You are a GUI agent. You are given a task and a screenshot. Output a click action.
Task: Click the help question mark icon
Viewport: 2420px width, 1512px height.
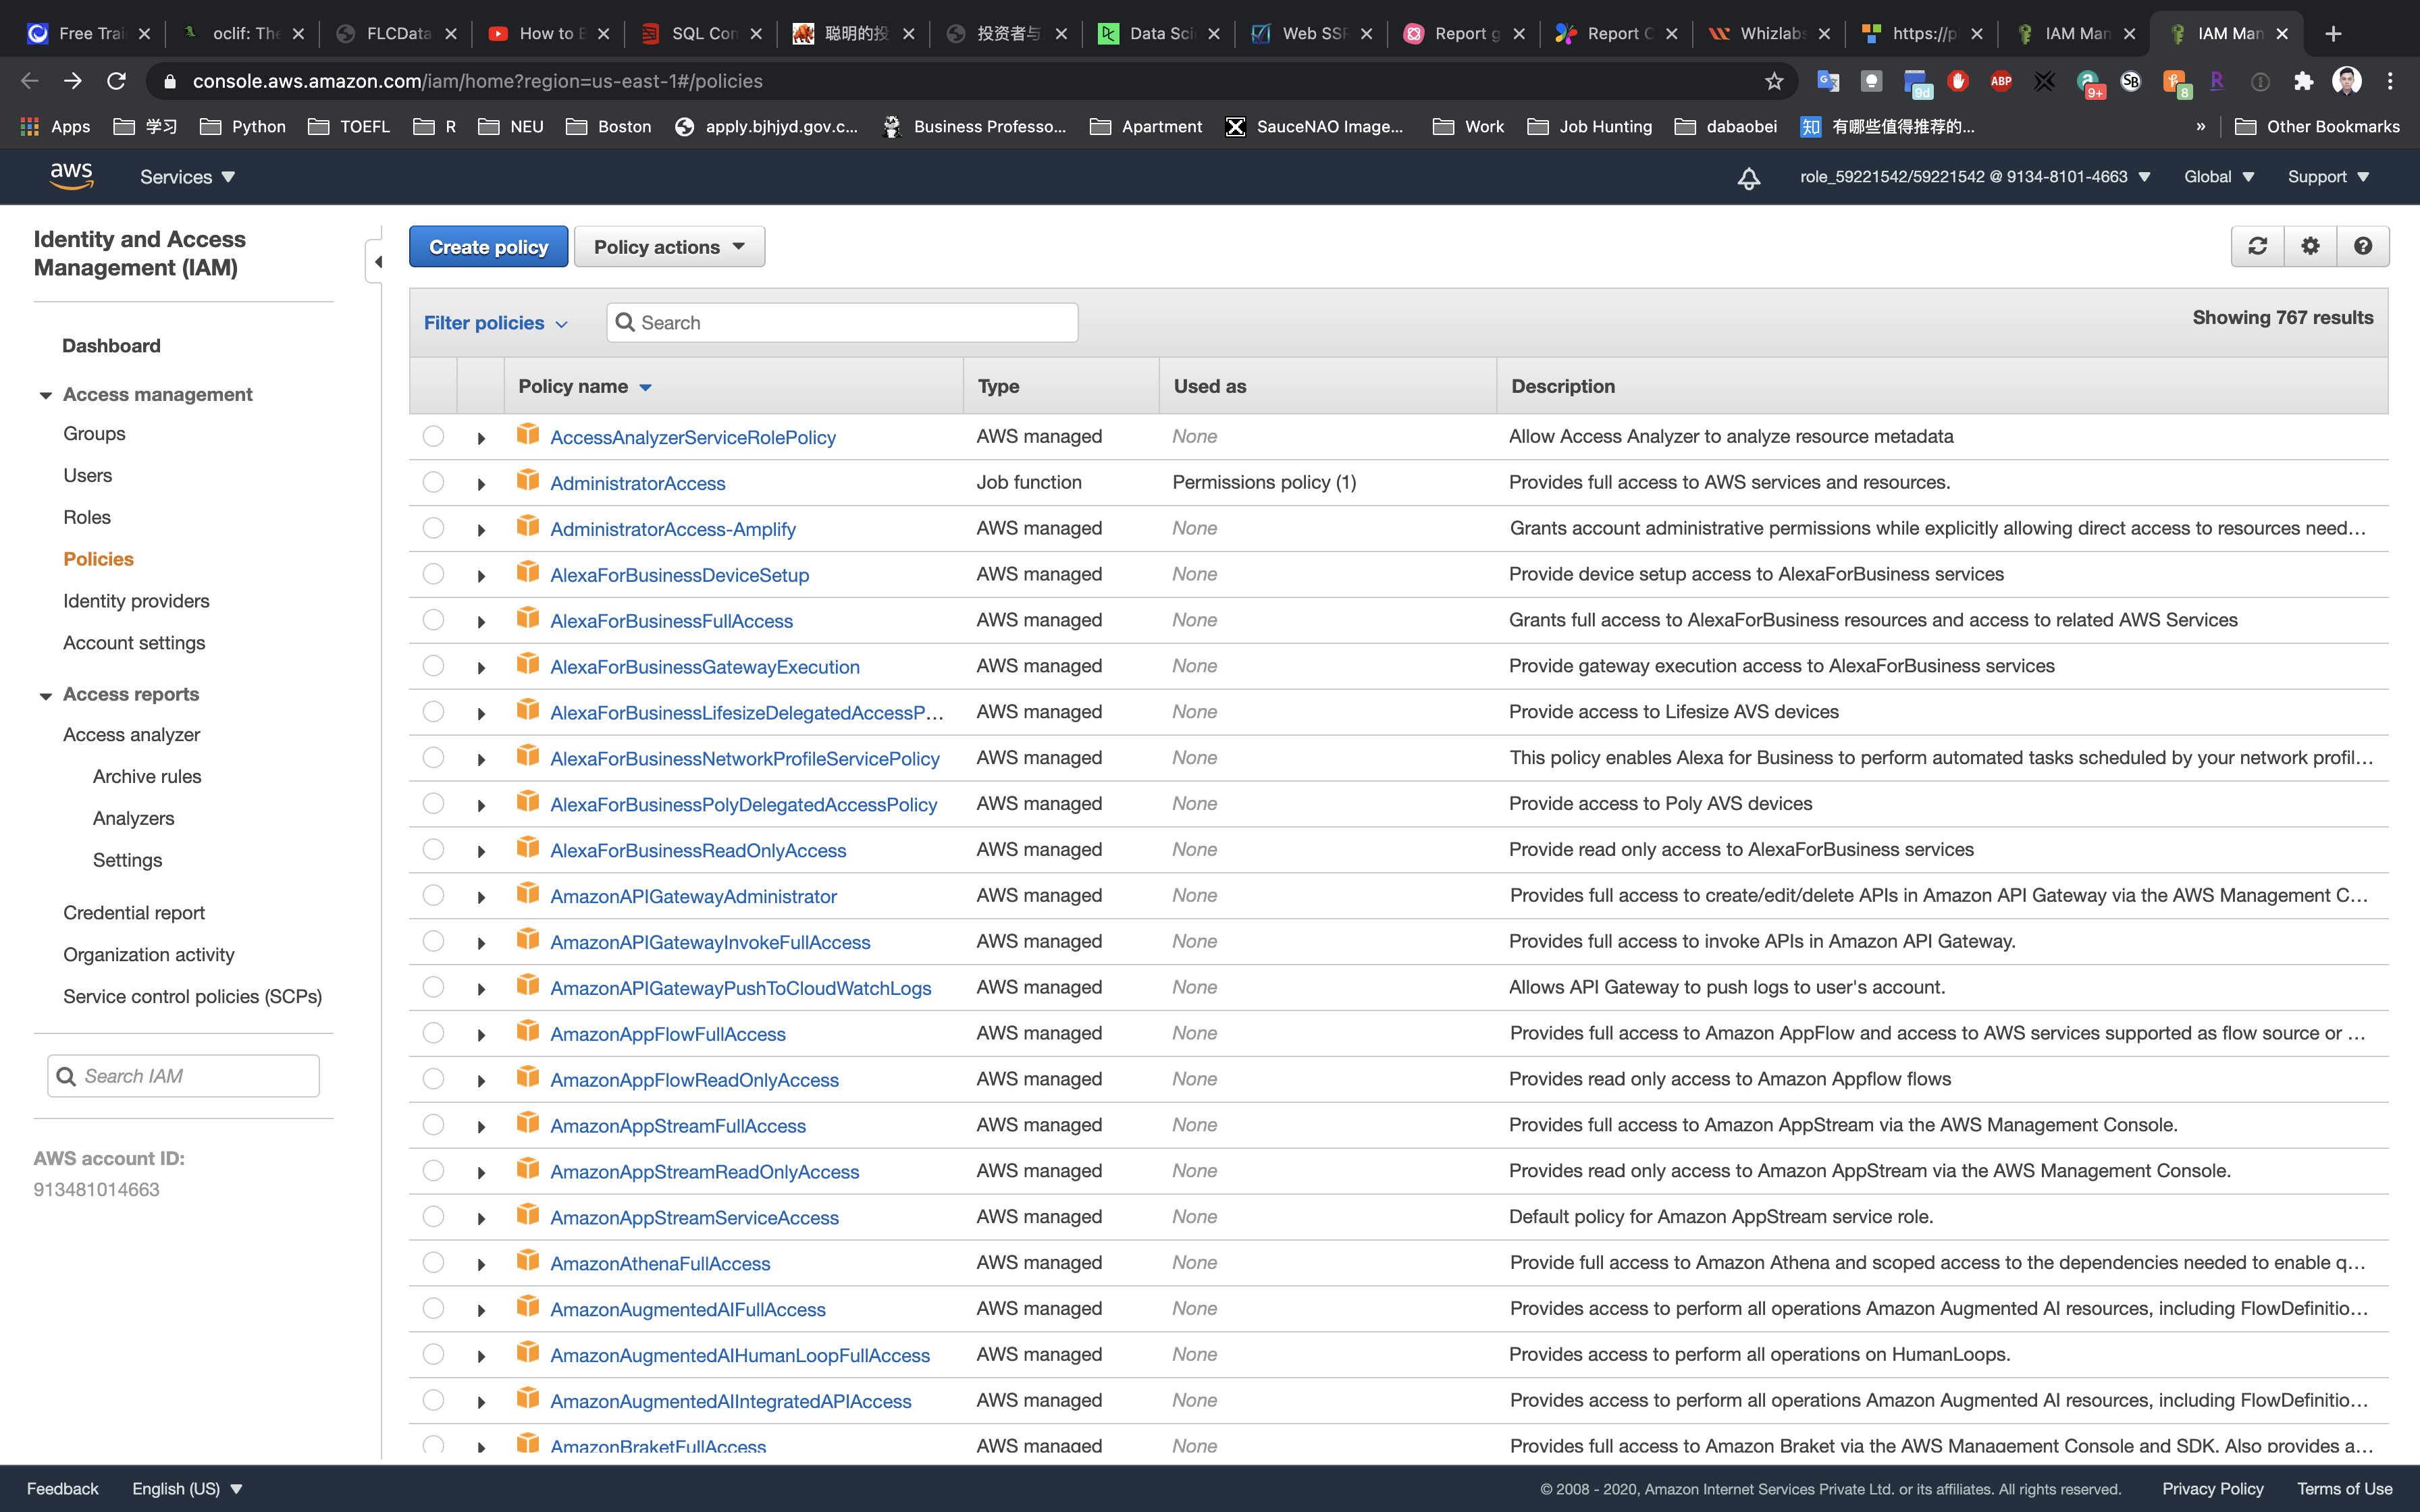click(2363, 246)
